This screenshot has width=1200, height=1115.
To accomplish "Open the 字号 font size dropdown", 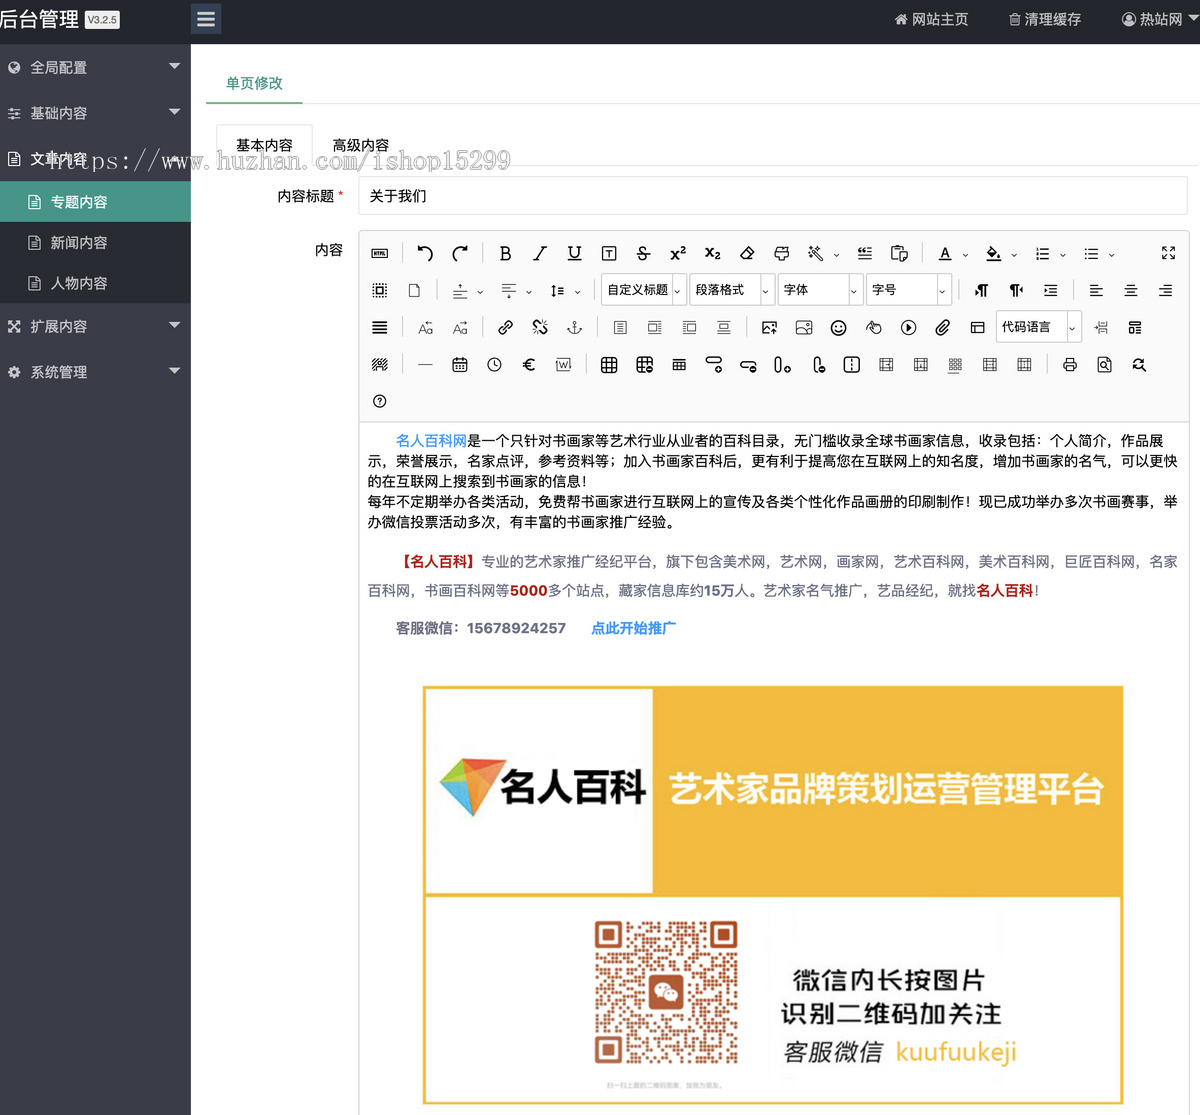I will coord(907,290).
